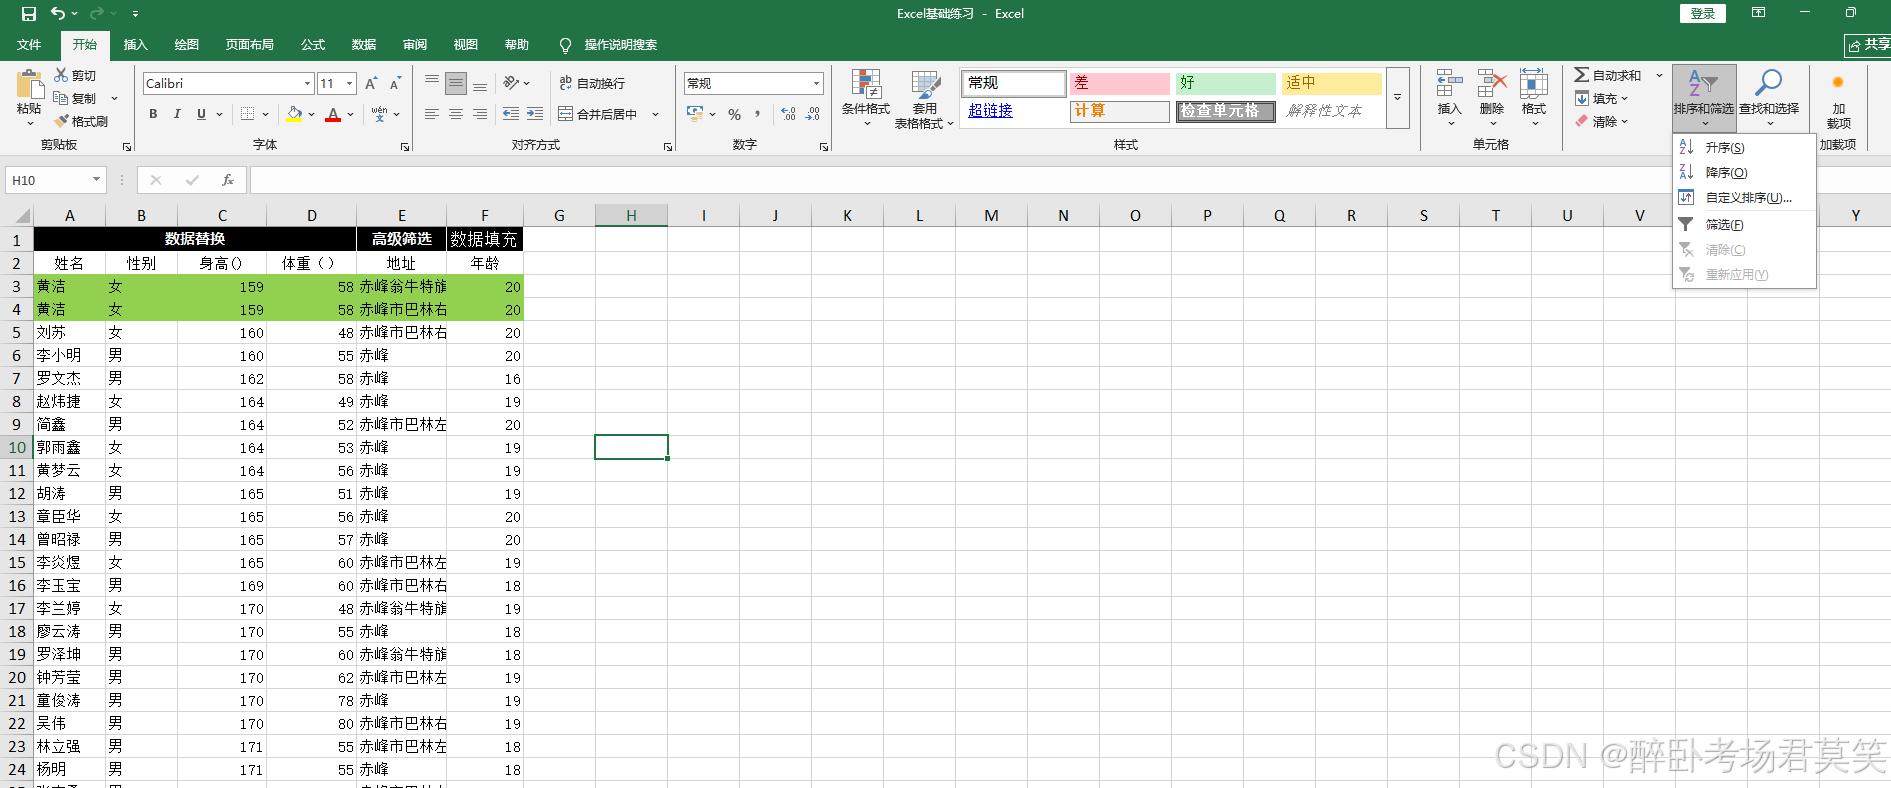Open the Calibri font name dropdown
1891x788 pixels.
pyautogui.click(x=307, y=83)
